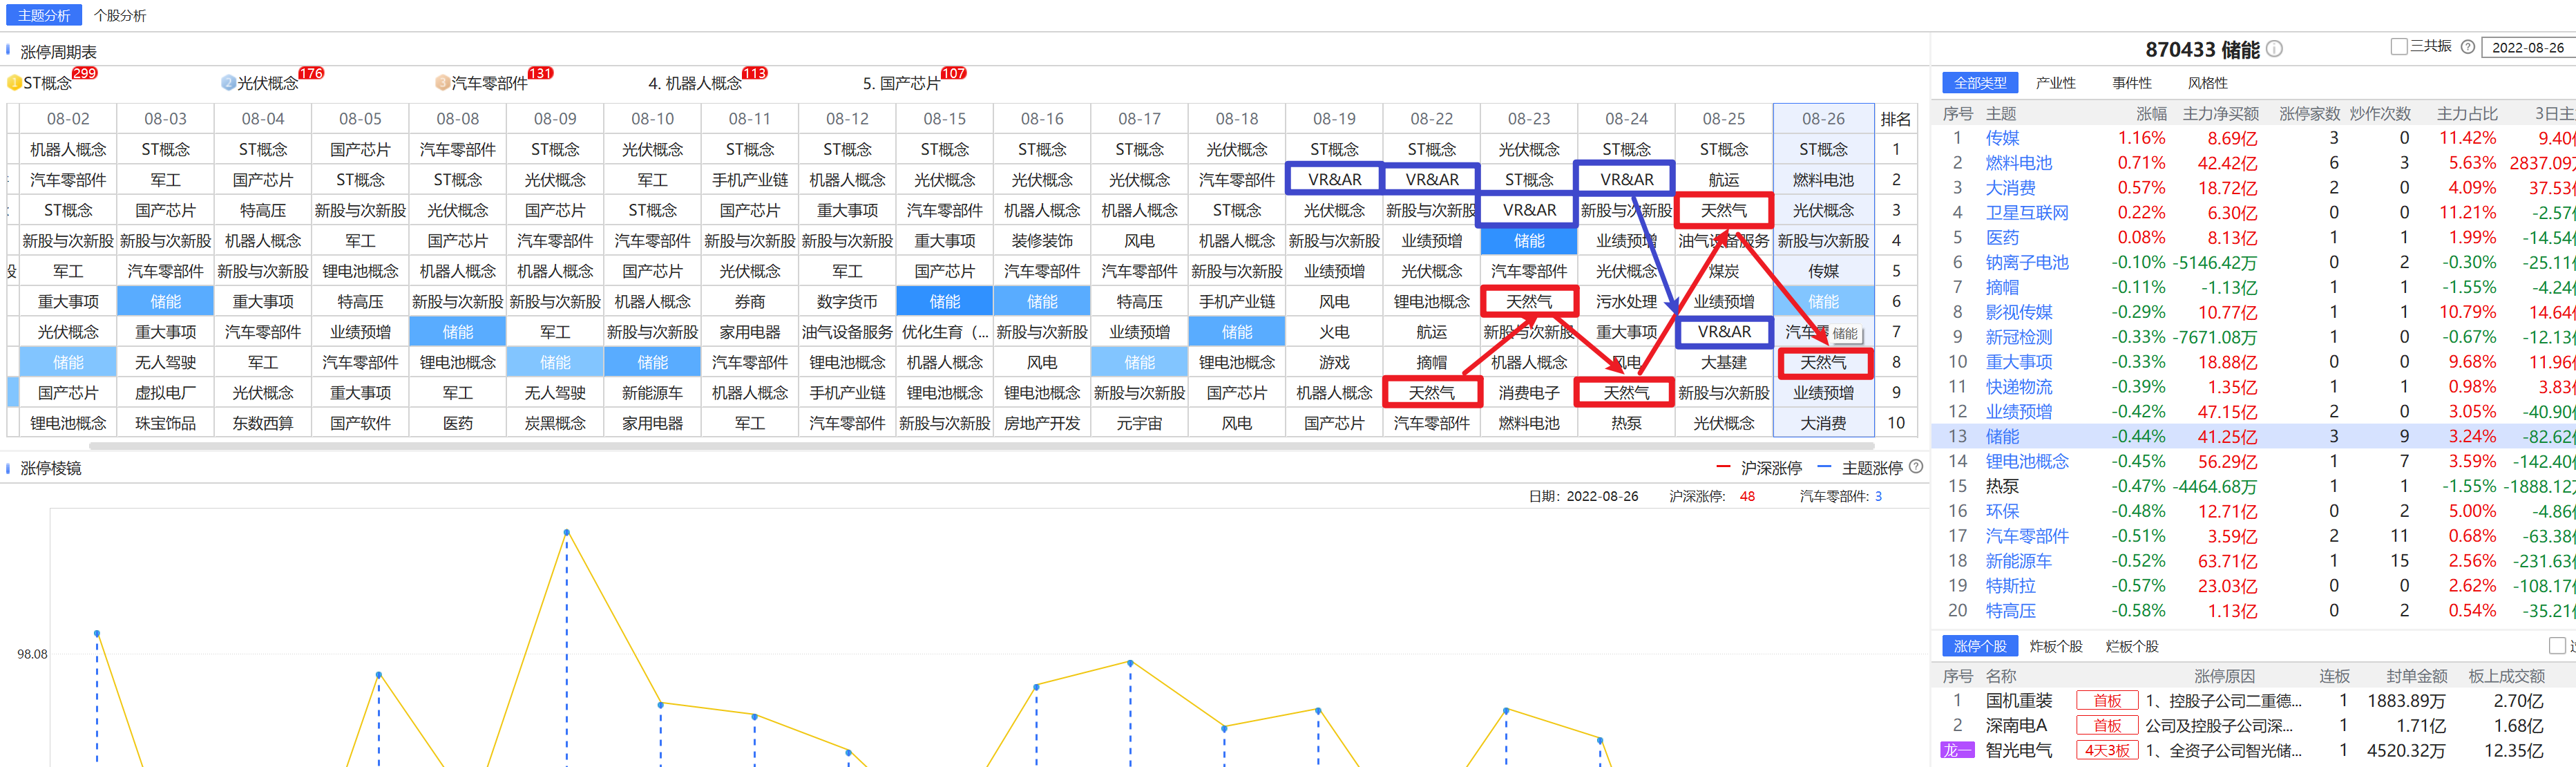
Task: Select the 风格性 filter tab
Action: click(x=2208, y=83)
